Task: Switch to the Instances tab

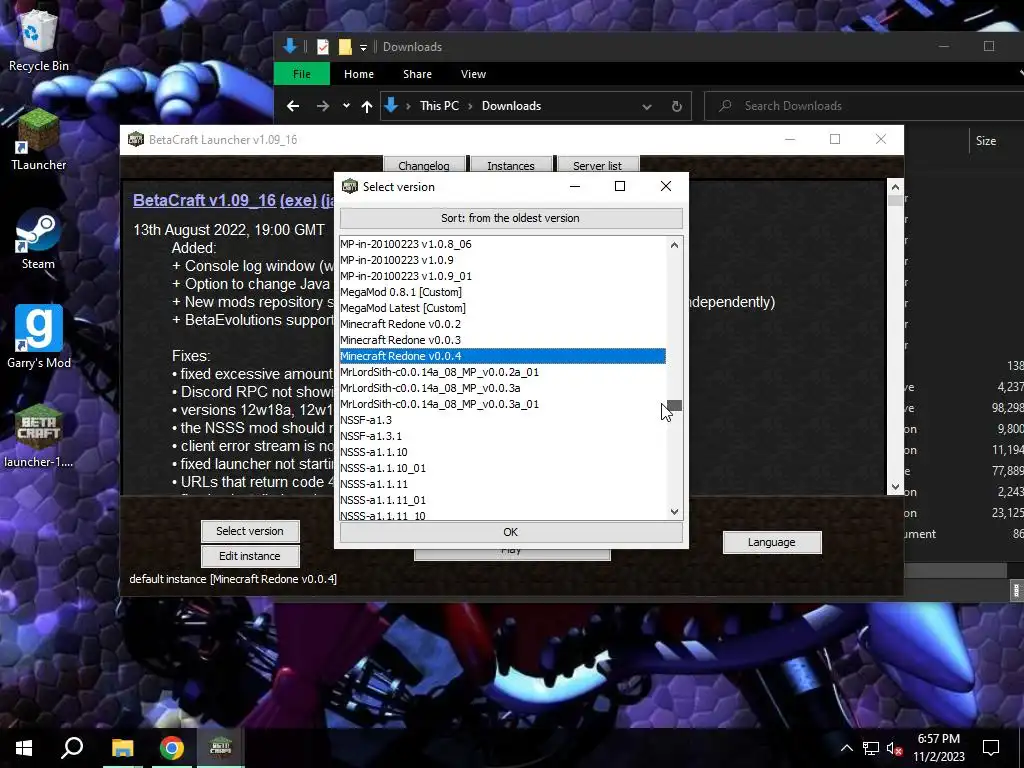Action: pyautogui.click(x=511, y=166)
